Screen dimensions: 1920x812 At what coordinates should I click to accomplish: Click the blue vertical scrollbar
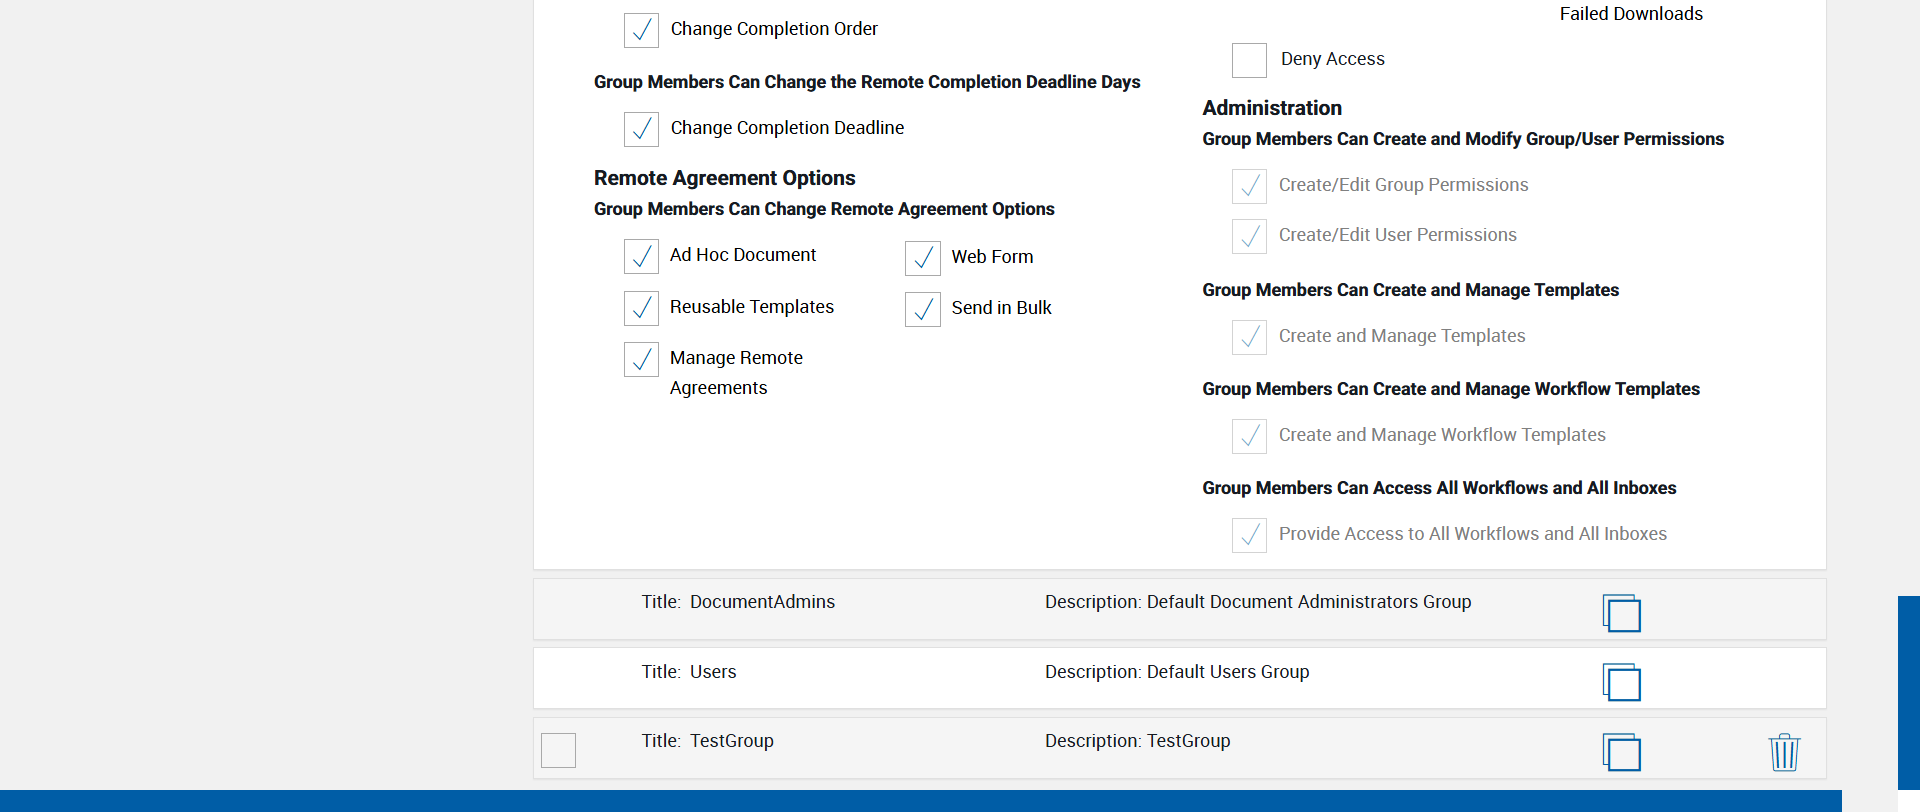tap(1908, 690)
